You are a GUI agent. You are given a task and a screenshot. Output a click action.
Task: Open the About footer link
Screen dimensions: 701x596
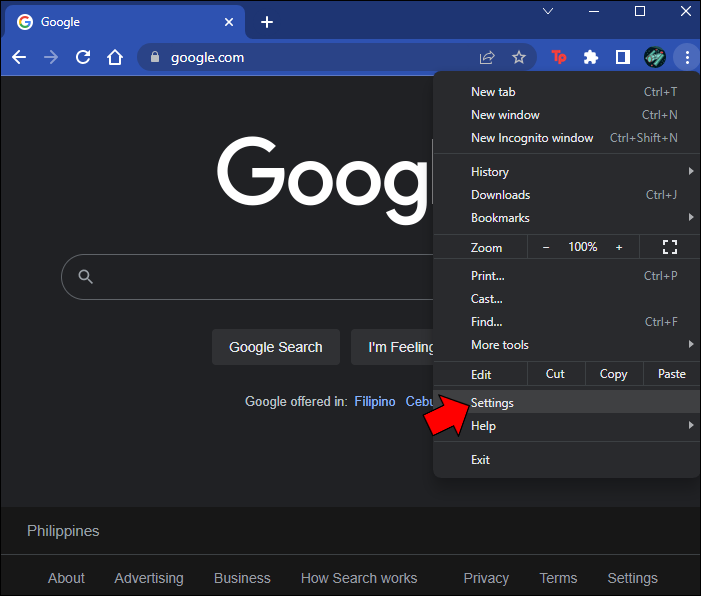tap(66, 578)
